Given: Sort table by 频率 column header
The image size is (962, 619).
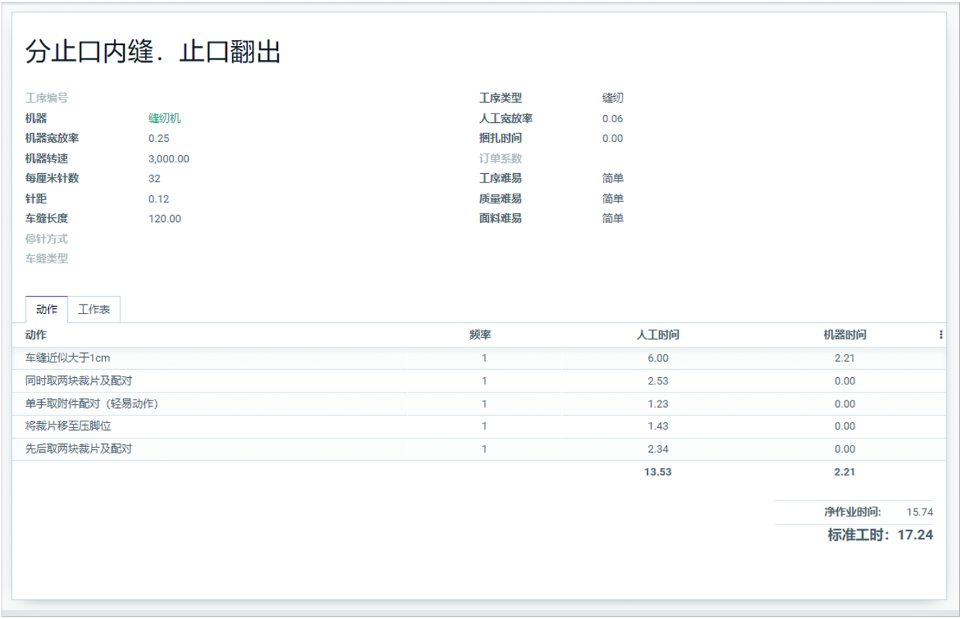Looking at the screenshot, I should point(480,335).
